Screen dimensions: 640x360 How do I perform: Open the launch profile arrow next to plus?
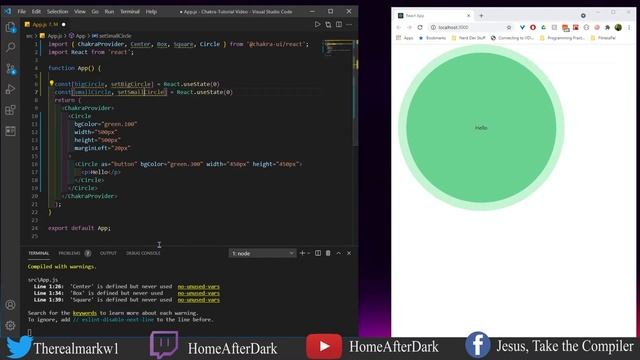(308, 253)
